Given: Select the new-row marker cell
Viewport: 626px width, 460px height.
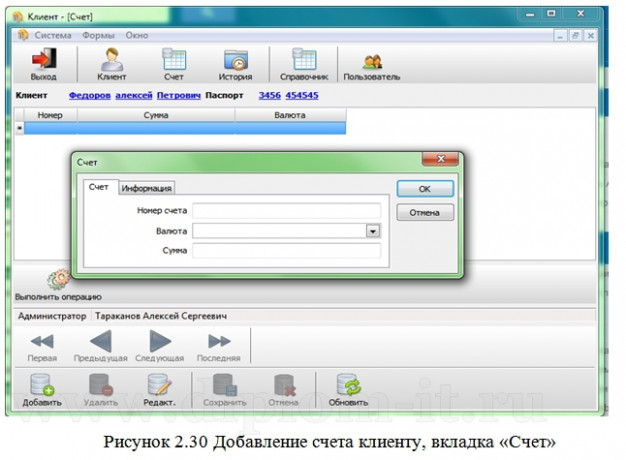Looking at the screenshot, I should coord(19,128).
